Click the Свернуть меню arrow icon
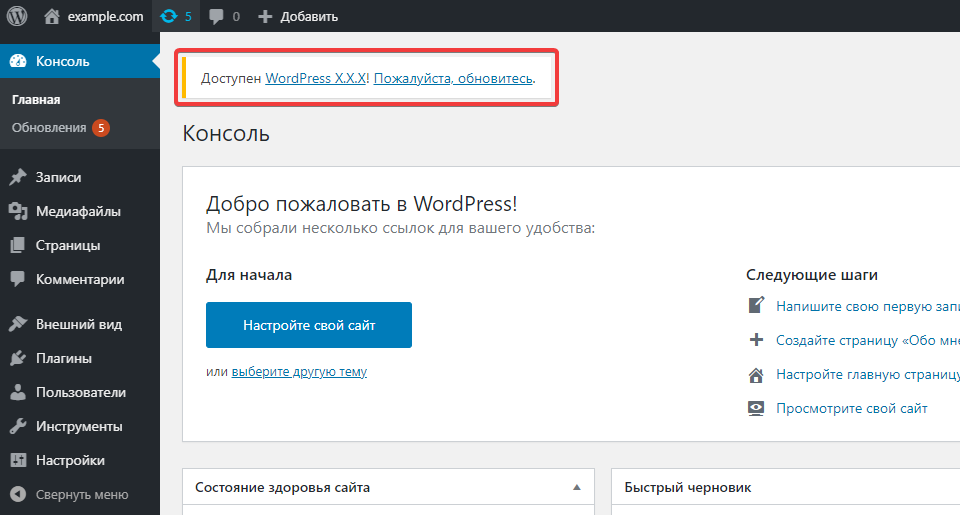Screen dimensions: 960x515 18,494
